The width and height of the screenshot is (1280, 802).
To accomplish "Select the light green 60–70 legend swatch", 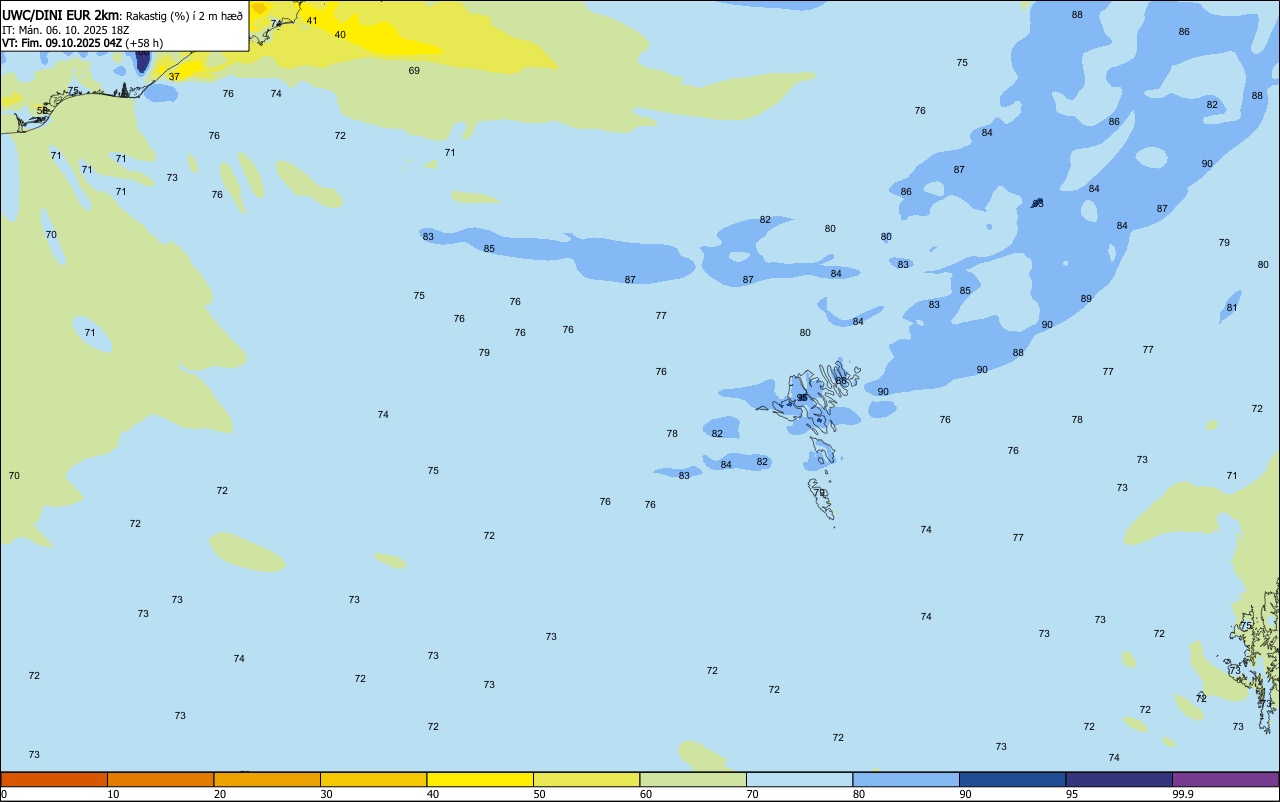I will [693, 779].
